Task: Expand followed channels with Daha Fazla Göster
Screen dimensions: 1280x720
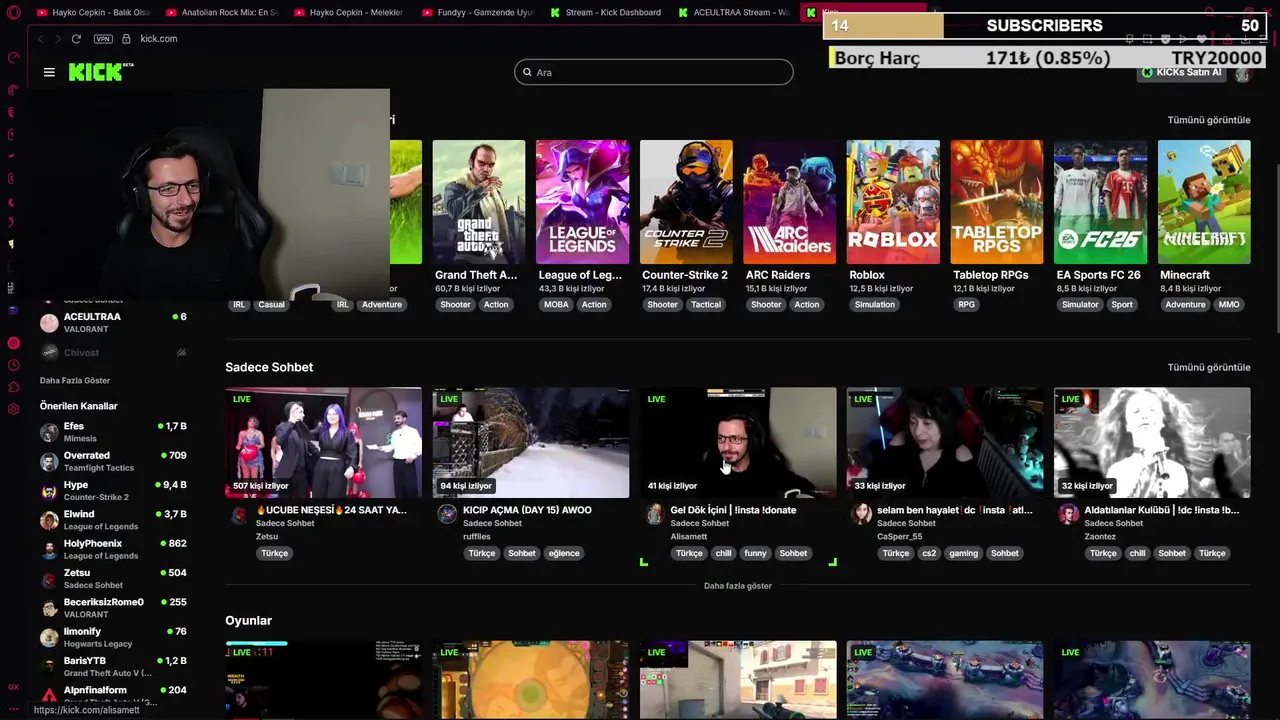Action: (75, 380)
